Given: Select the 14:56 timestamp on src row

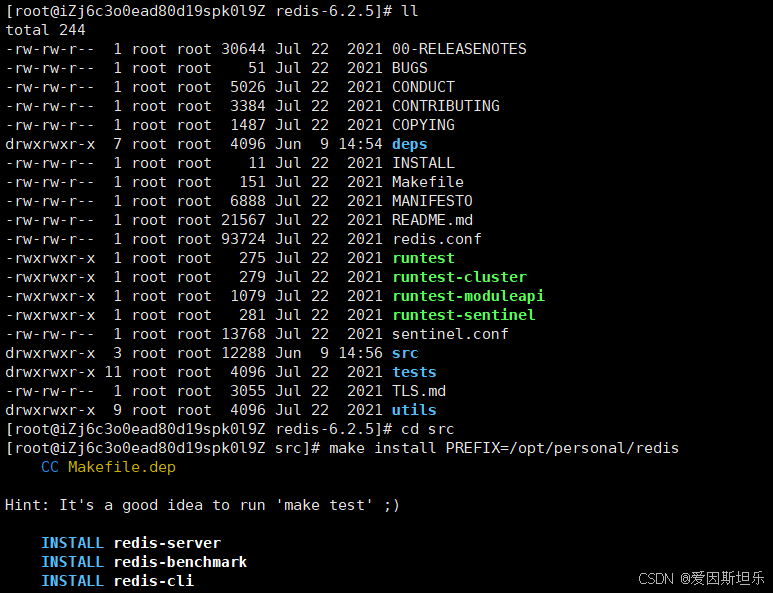Looking at the screenshot, I should pos(360,353).
